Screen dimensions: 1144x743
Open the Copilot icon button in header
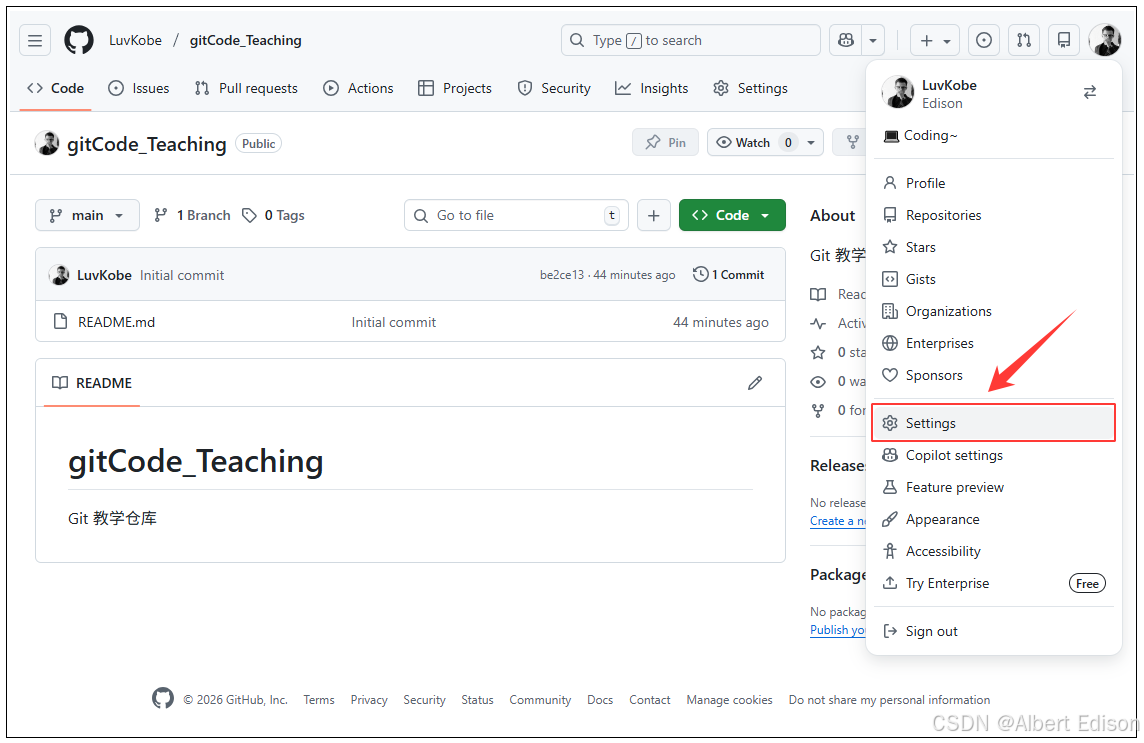tap(846, 40)
